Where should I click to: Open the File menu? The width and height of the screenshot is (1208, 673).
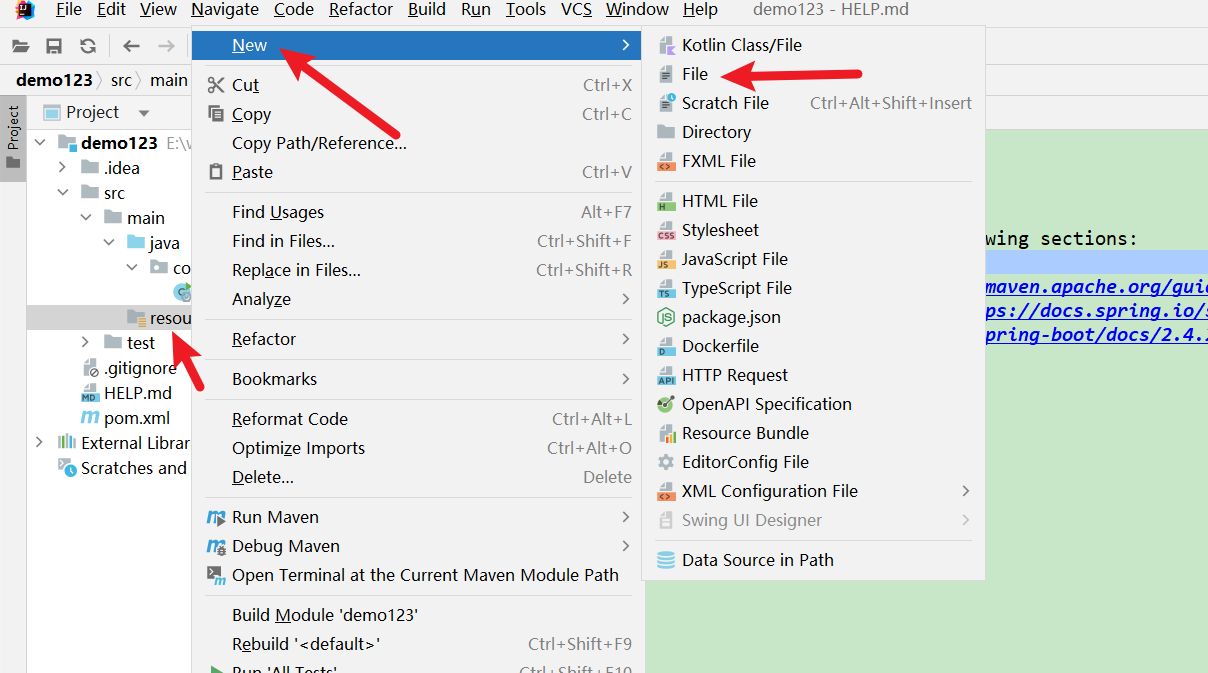tap(69, 10)
